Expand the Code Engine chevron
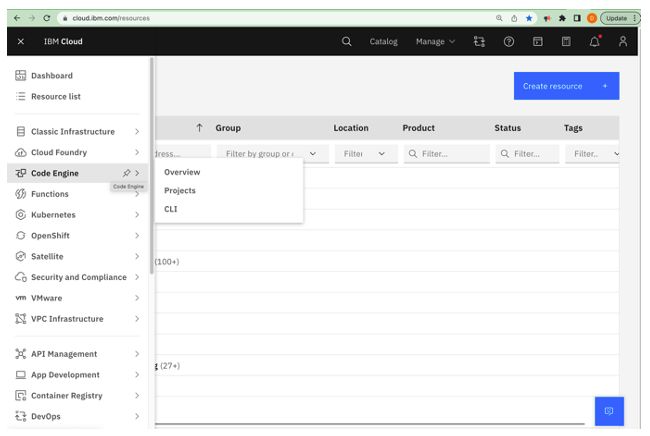This screenshot has height=436, width=650. coord(137,173)
